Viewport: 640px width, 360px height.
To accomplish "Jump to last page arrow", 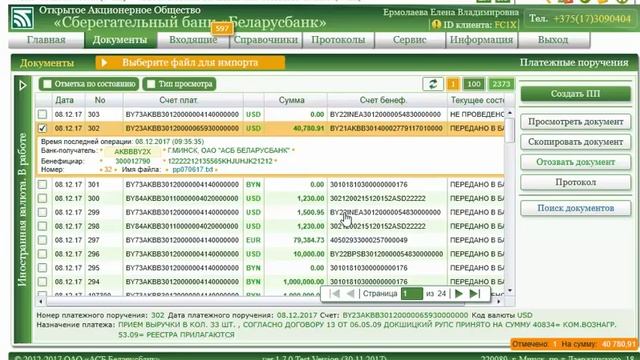I will (x=474, y=293).
